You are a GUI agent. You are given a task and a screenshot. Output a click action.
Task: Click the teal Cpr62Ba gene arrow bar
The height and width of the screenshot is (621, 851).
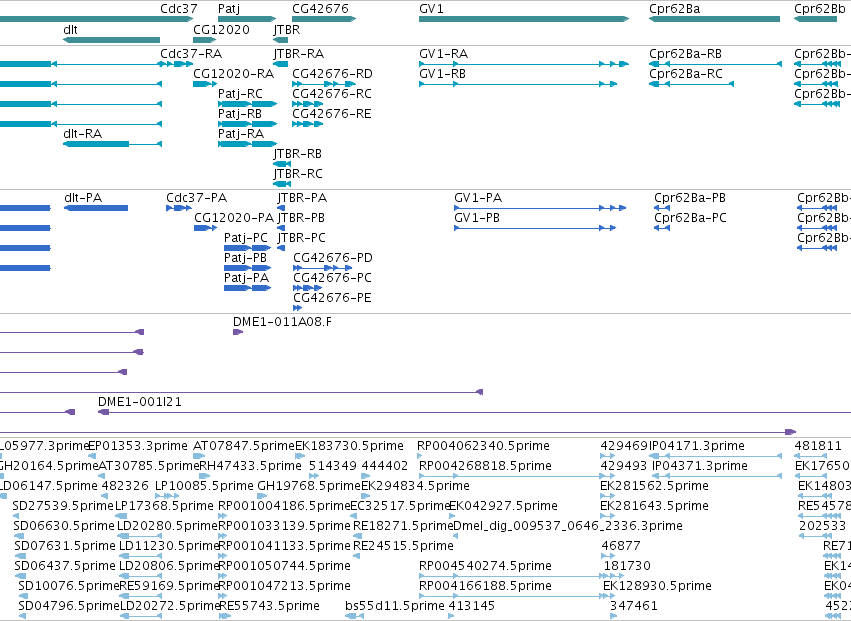coord(714,20)
